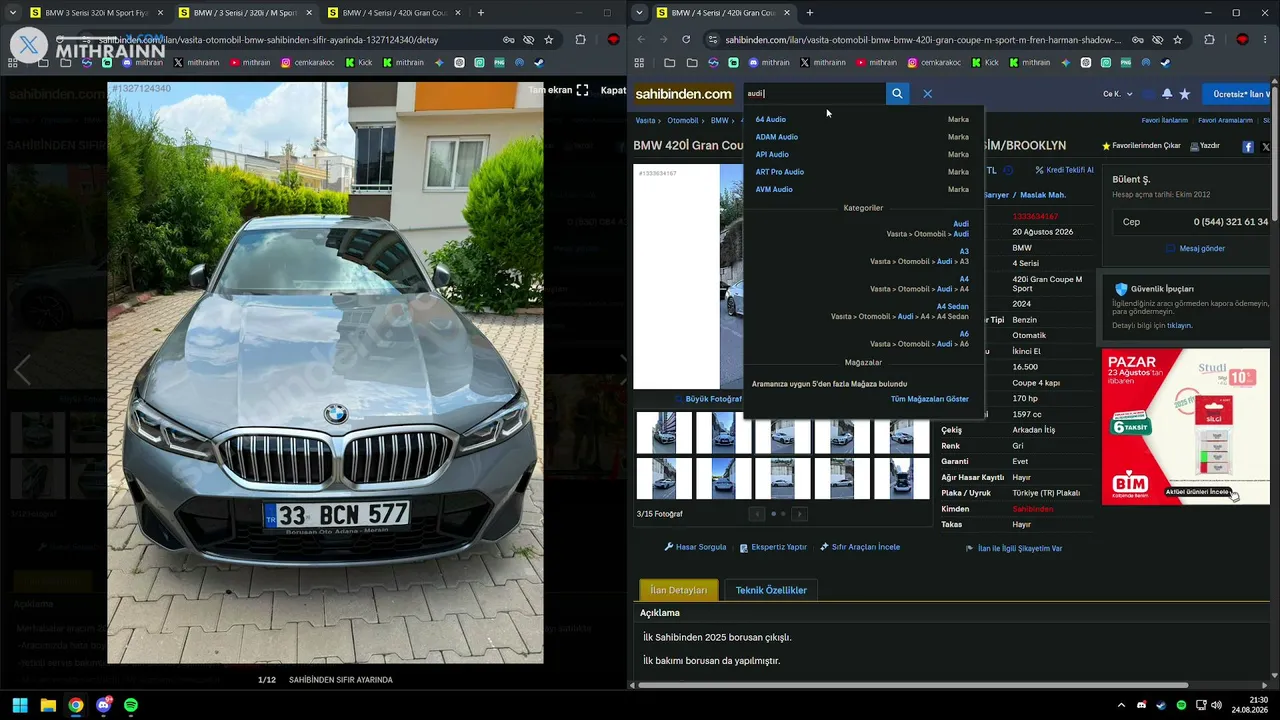Image resolution: width=1280 pixels, height=720 pixels.
Task: Open Spotify from the taskbar
Action: click(x=131, y=705)
